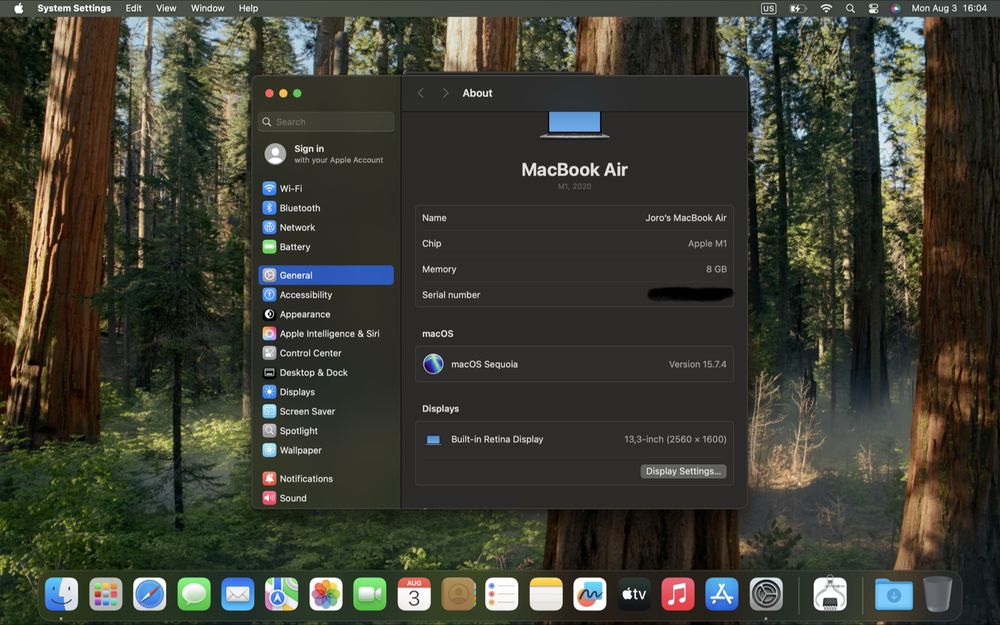Click the Search field in System Settings

coord(326,122)
